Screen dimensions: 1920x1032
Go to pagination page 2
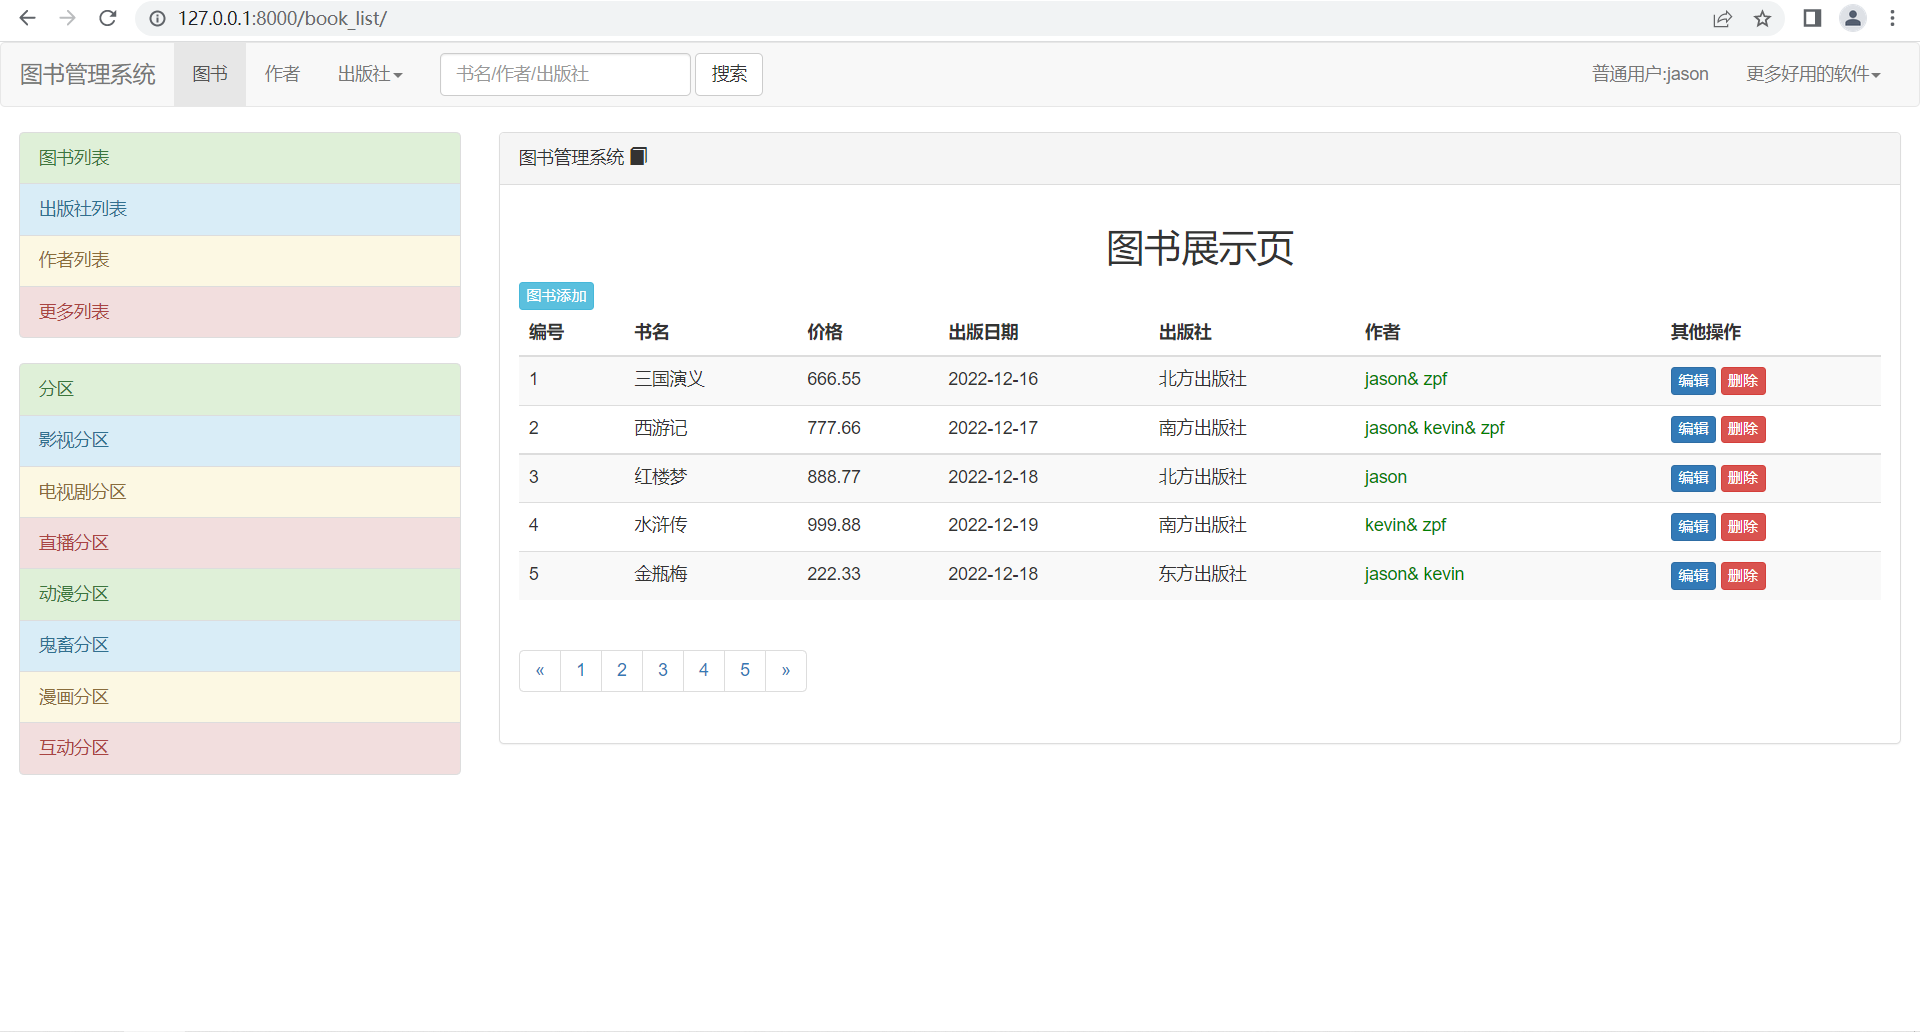coord(622,671)
